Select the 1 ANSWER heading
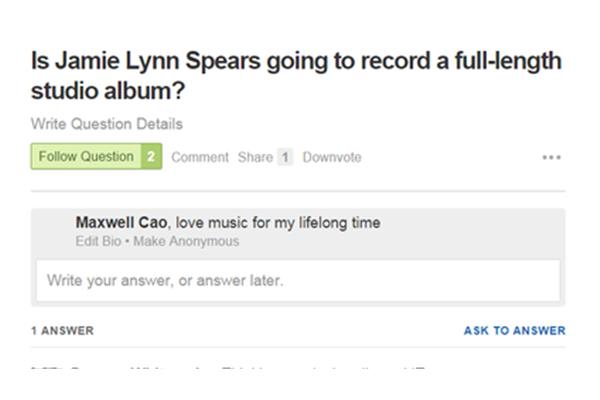This screenshot has height=400, width=600. (x=62, y=330)
